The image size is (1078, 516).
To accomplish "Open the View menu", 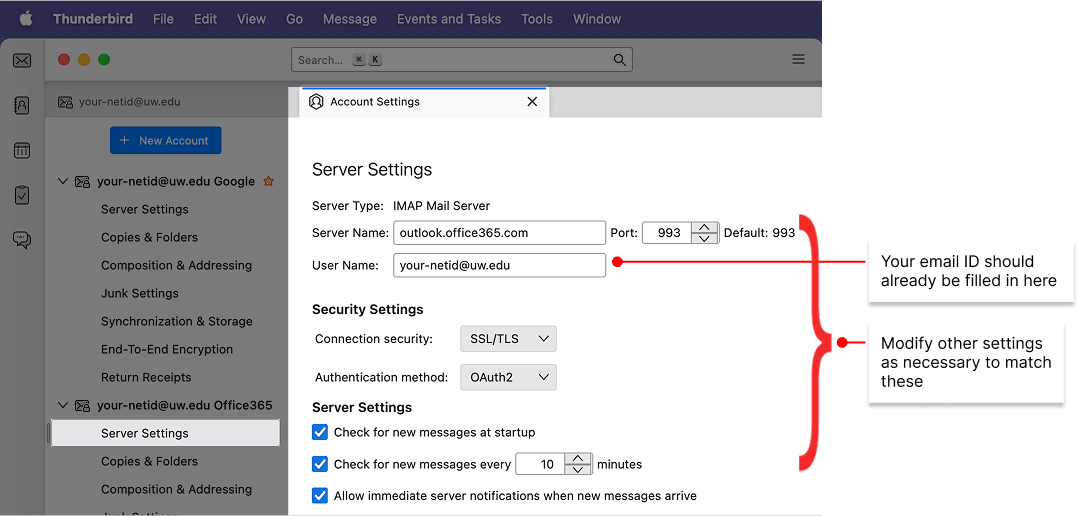I will (x=252, y=19).
